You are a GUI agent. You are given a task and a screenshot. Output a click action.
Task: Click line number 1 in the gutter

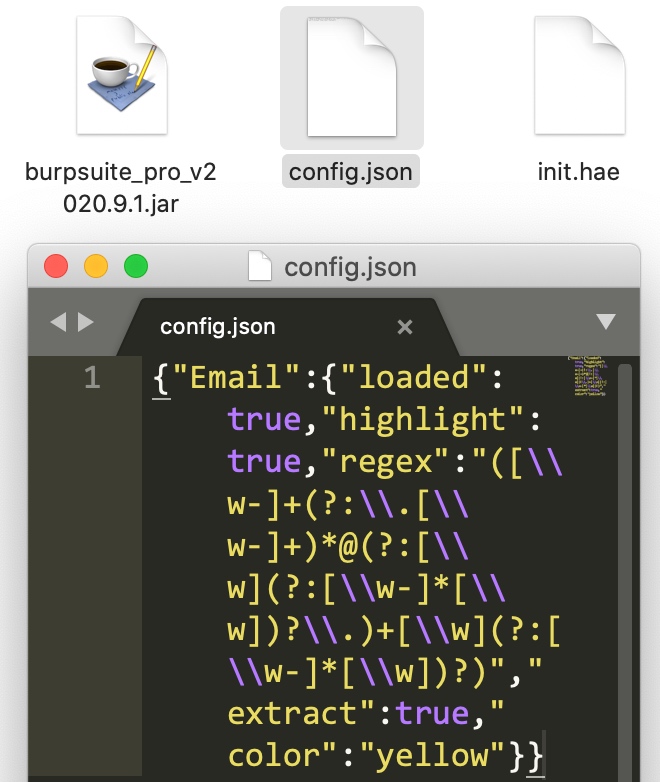(x=92, y=378)
